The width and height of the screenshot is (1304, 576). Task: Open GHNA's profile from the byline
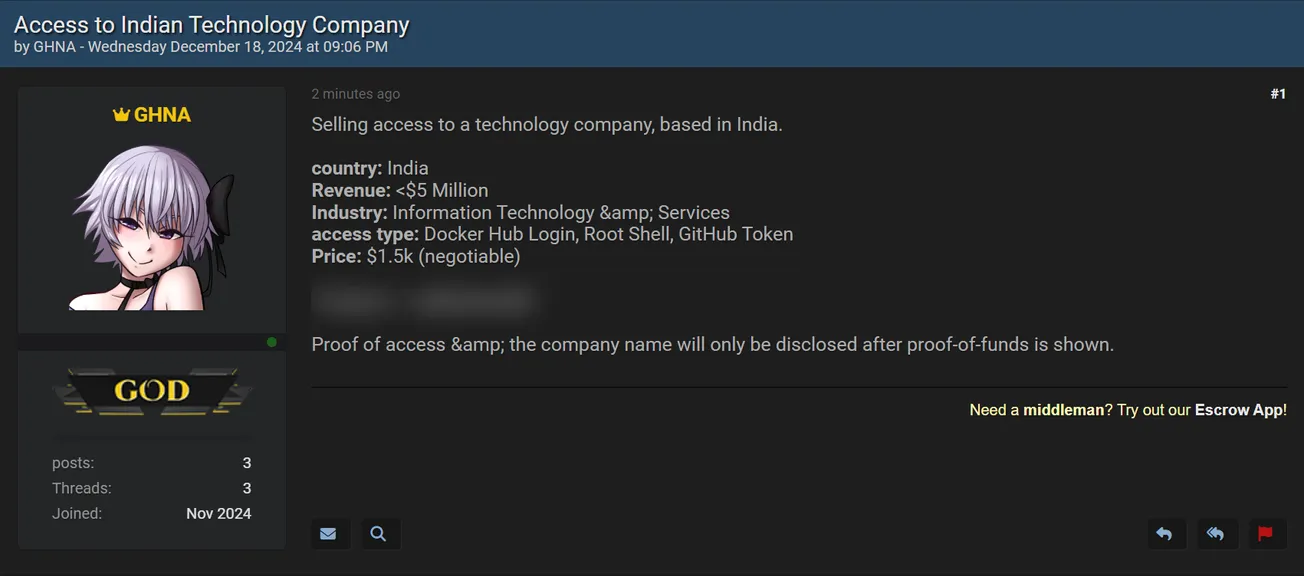[x=54, y=46]
